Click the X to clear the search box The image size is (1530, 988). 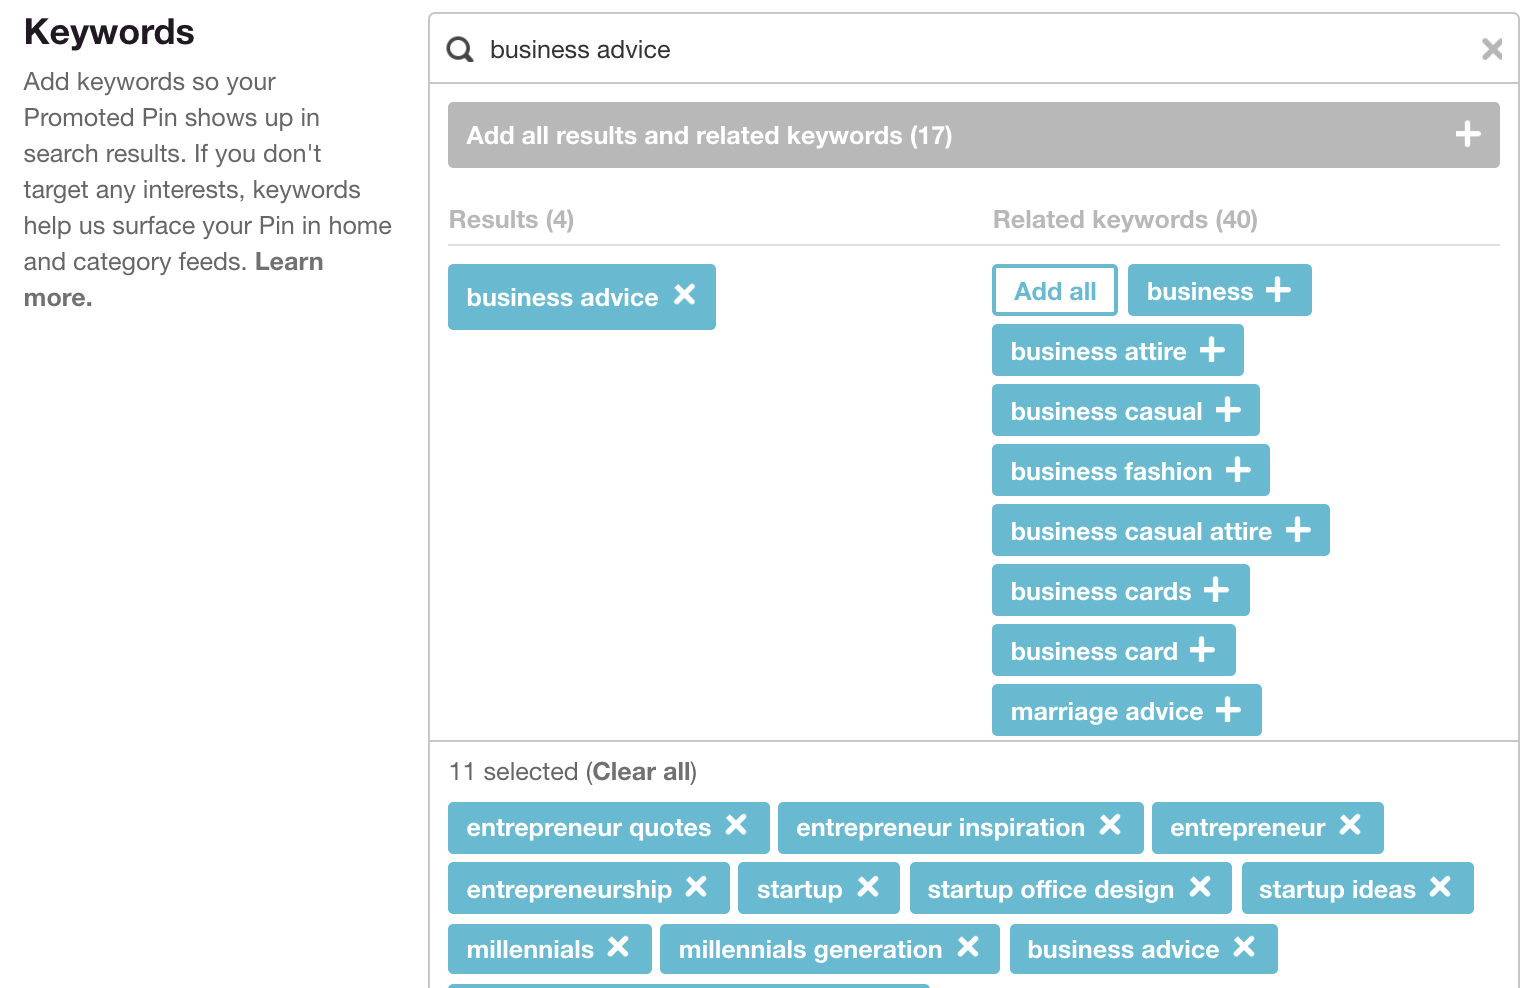tap(1492, 49)
